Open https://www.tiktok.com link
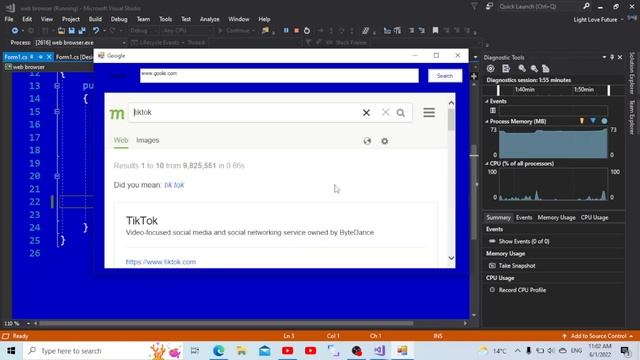Image resolution: width=640 pixels, height=360 pixels. pos(161,262)
